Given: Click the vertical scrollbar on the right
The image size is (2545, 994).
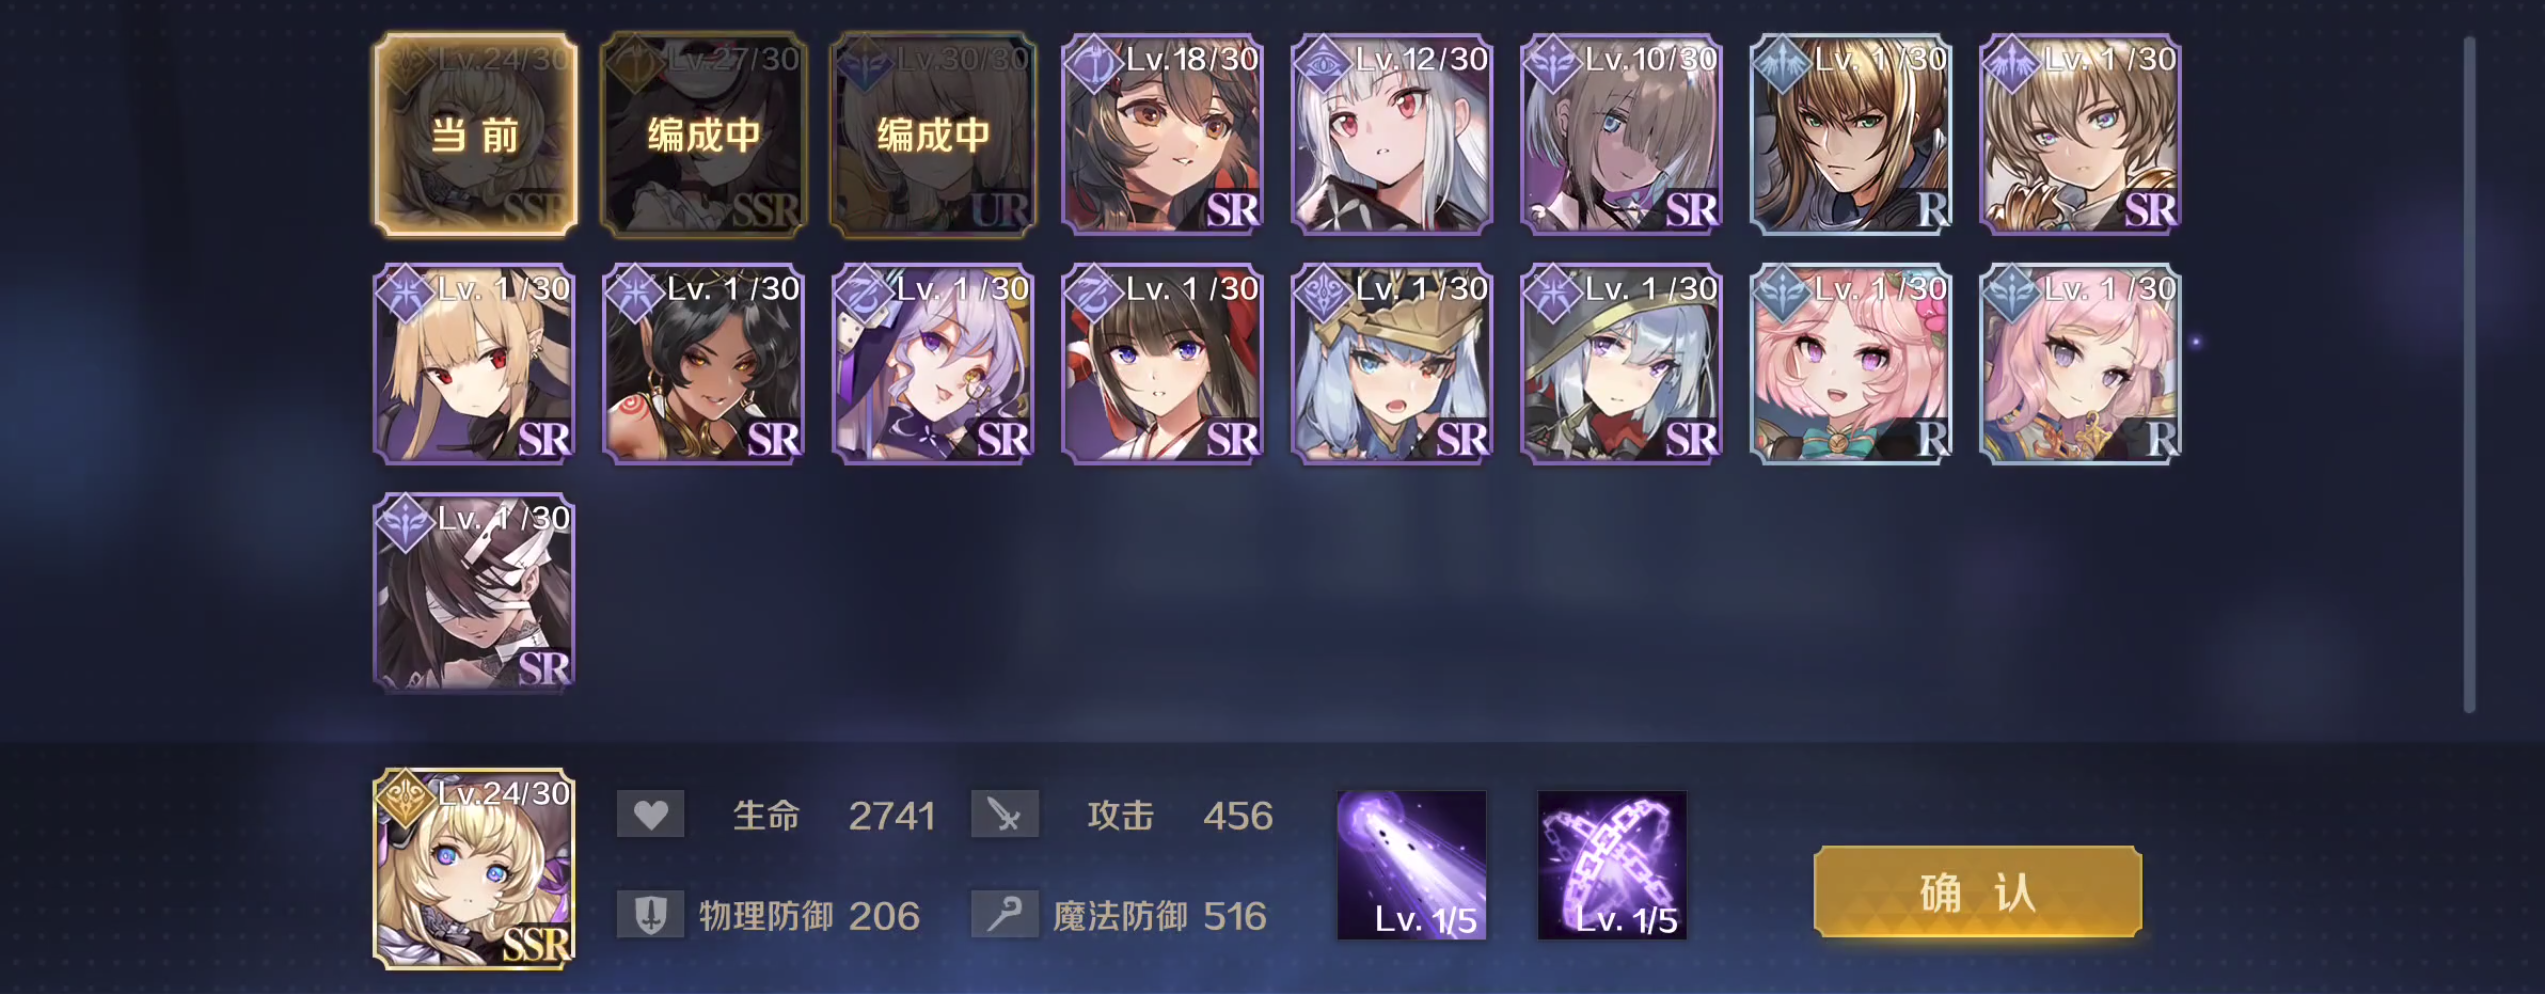Looking at the screenshot, I should coord(2469,375).
